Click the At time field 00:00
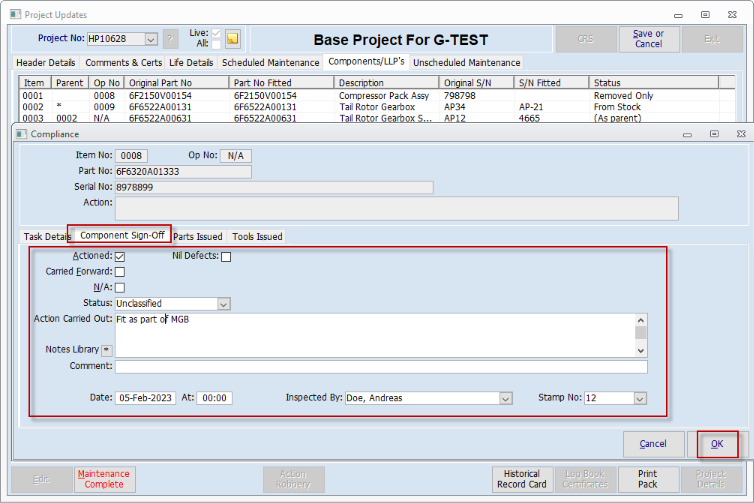This screenshot has width=754, height=503. [214, 398]
